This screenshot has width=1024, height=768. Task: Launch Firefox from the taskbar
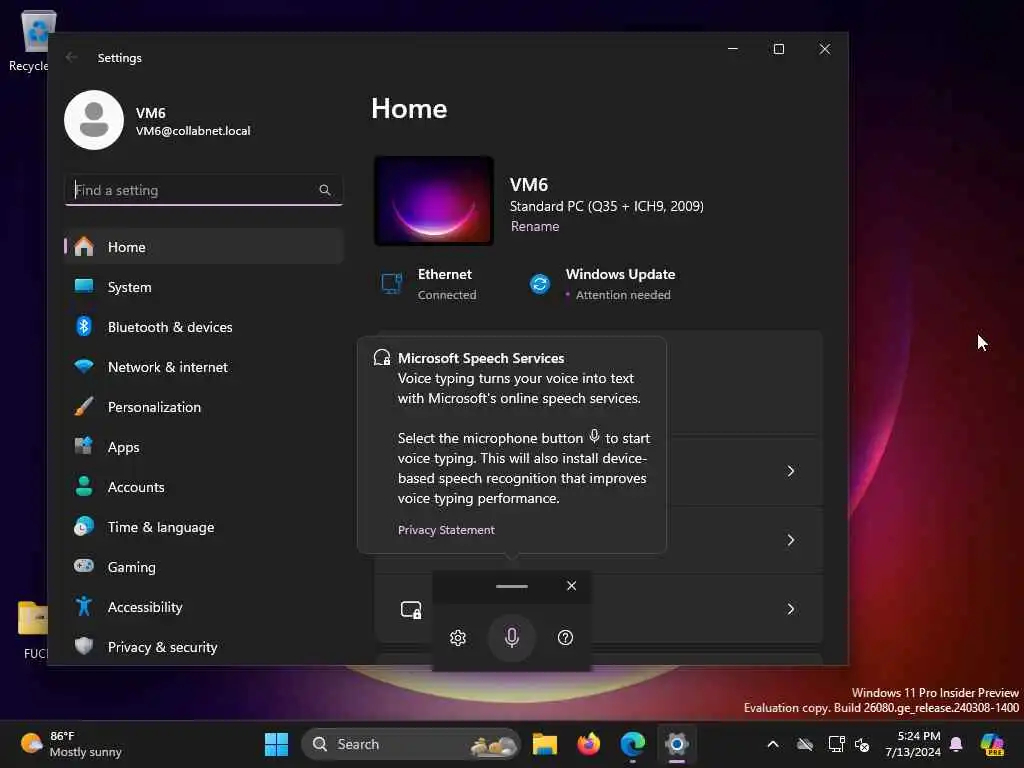588,744
